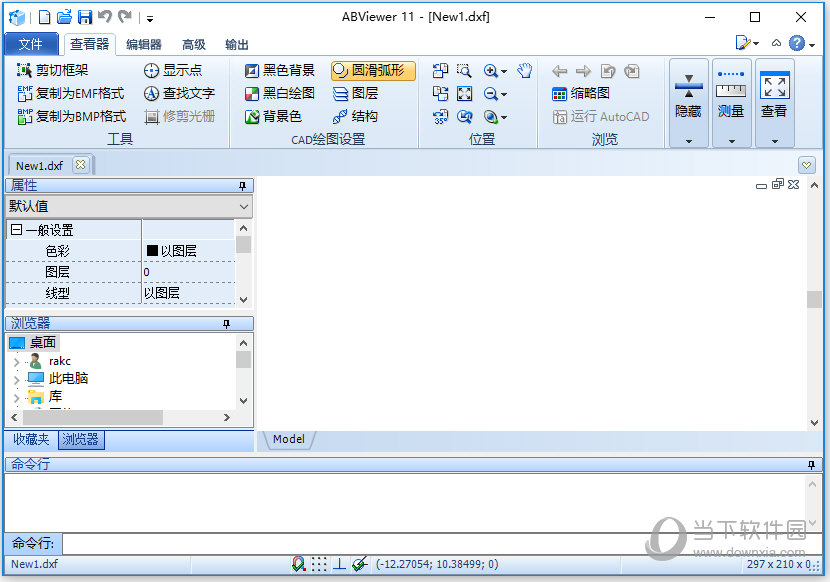830x582 pixels.
Task: Restore the inner document window
Action: click(778, 184)
